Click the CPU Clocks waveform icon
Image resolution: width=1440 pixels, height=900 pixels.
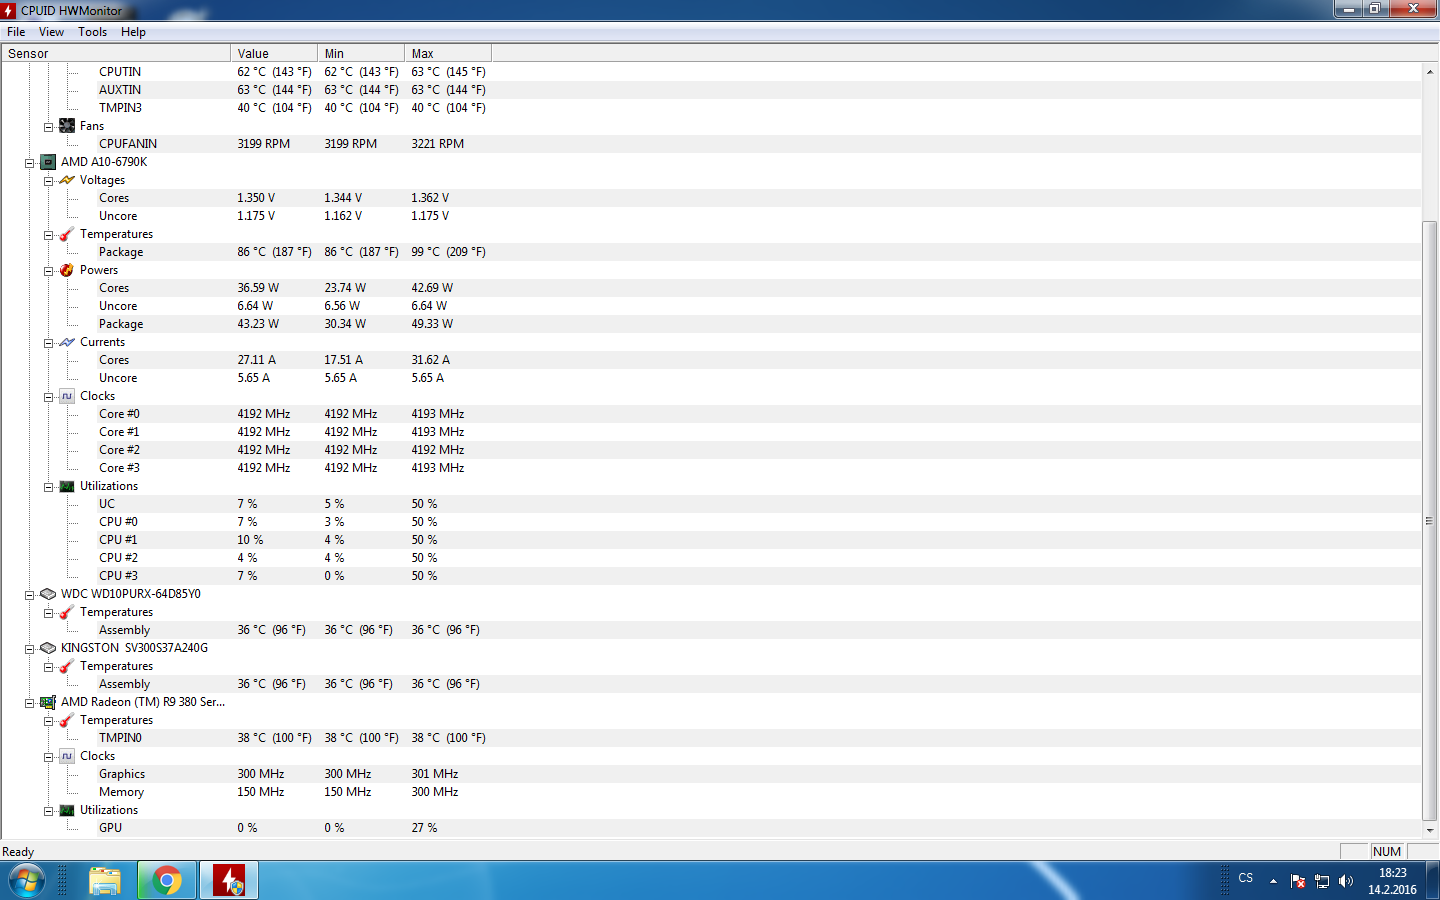[x=67, y=396]
